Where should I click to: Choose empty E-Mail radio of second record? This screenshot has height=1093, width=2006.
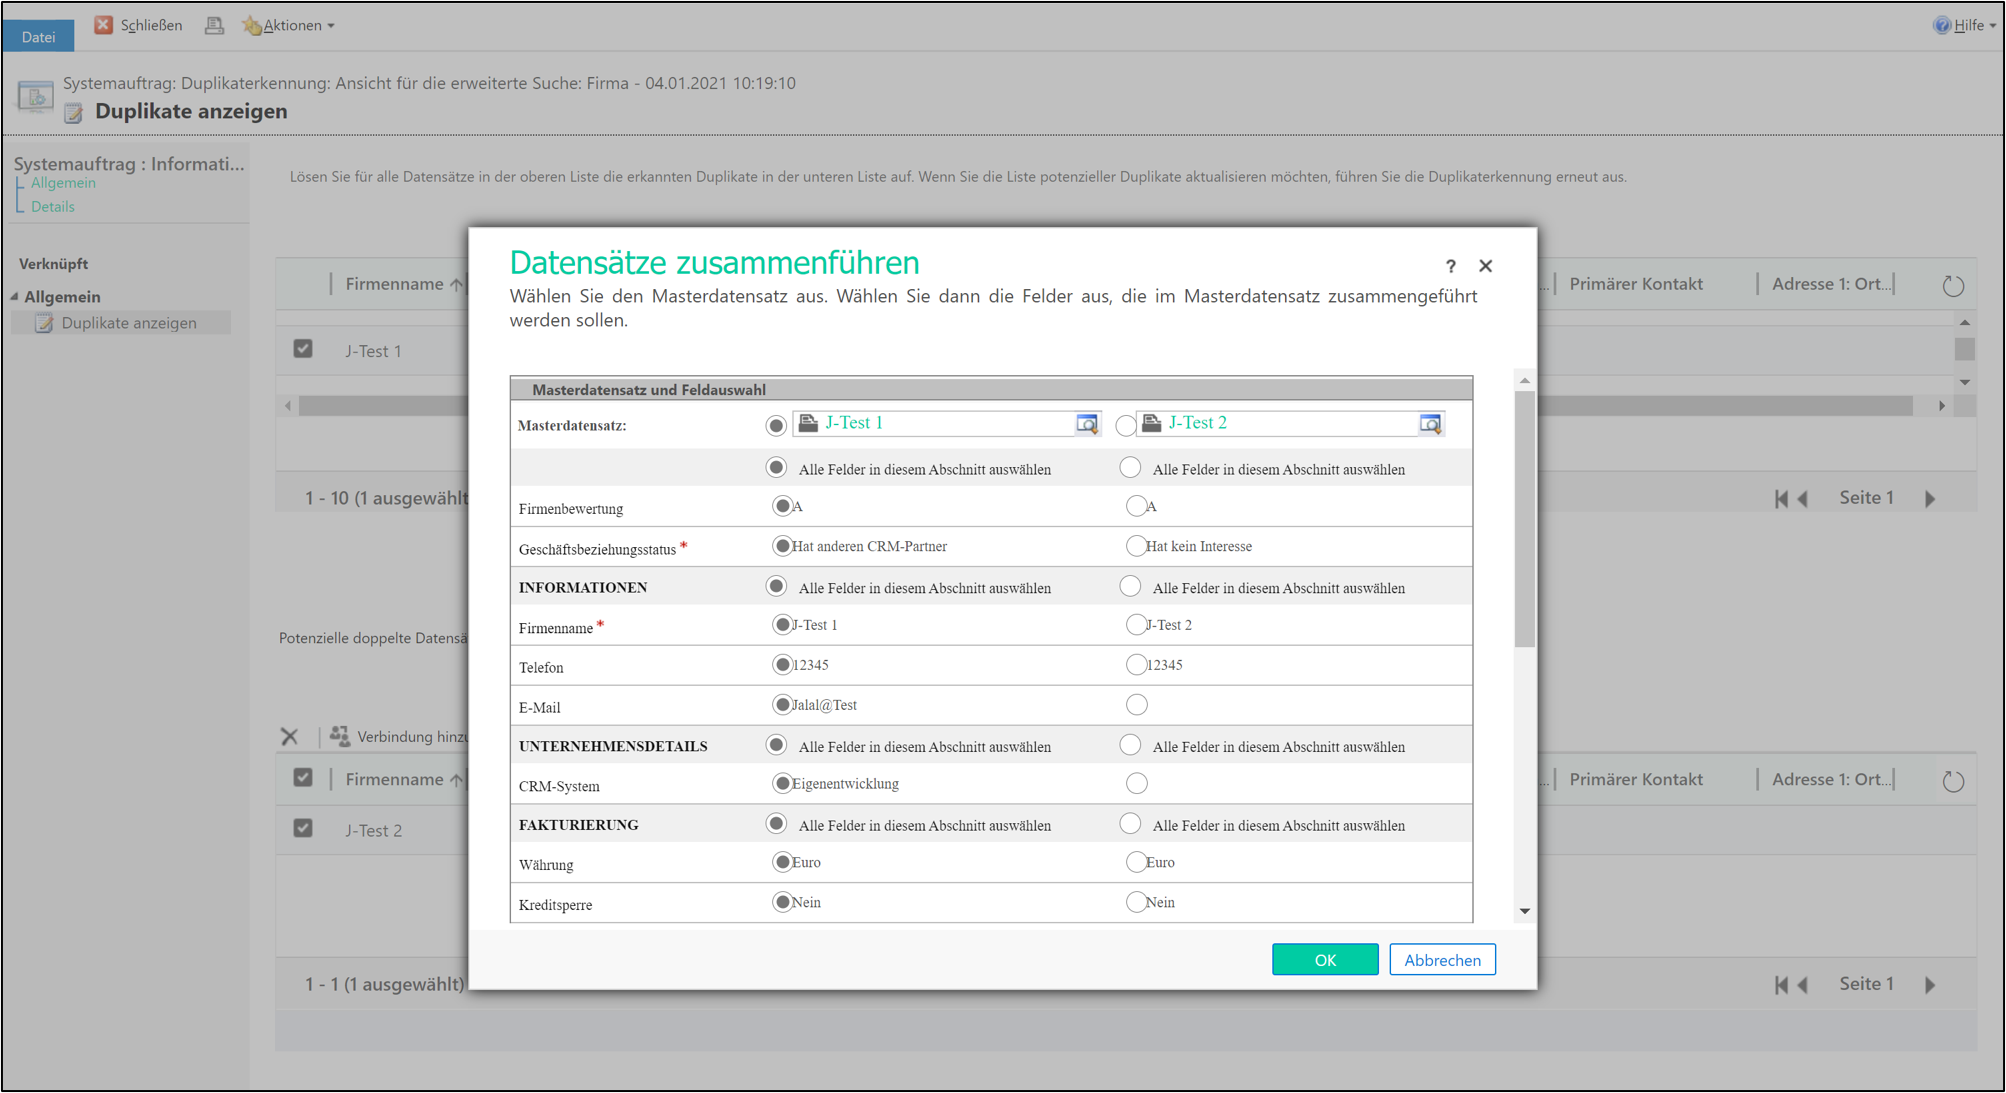[1136, 705]
